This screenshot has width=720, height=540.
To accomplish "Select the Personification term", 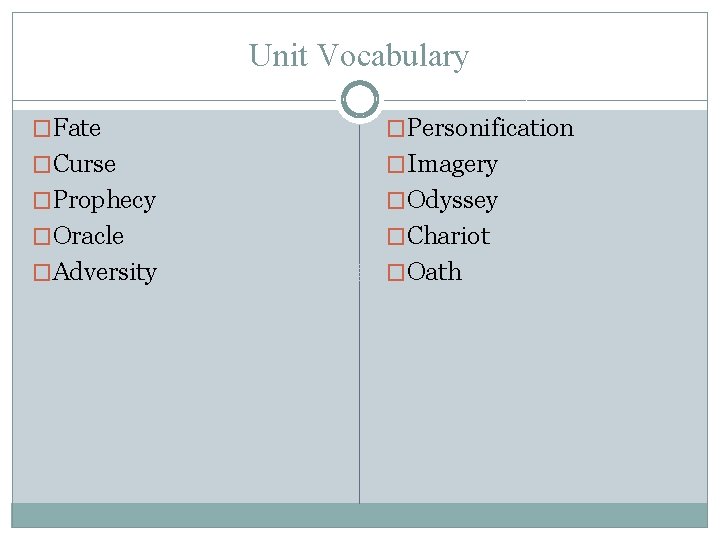I will 491,128.
